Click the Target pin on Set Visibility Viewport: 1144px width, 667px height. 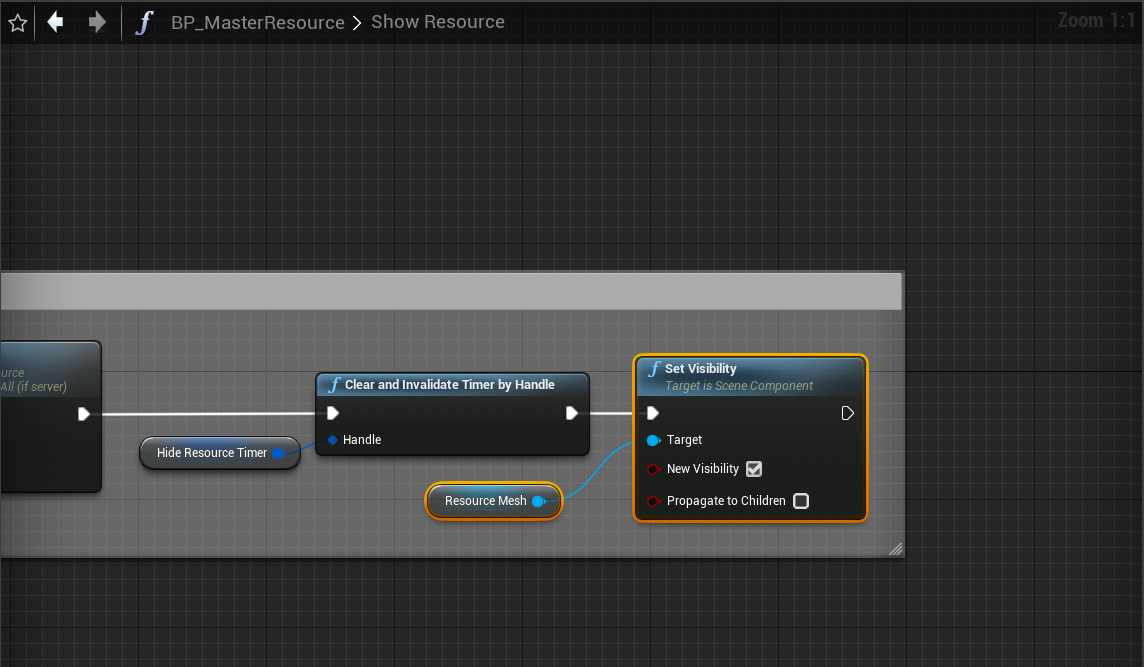(654, 440)
